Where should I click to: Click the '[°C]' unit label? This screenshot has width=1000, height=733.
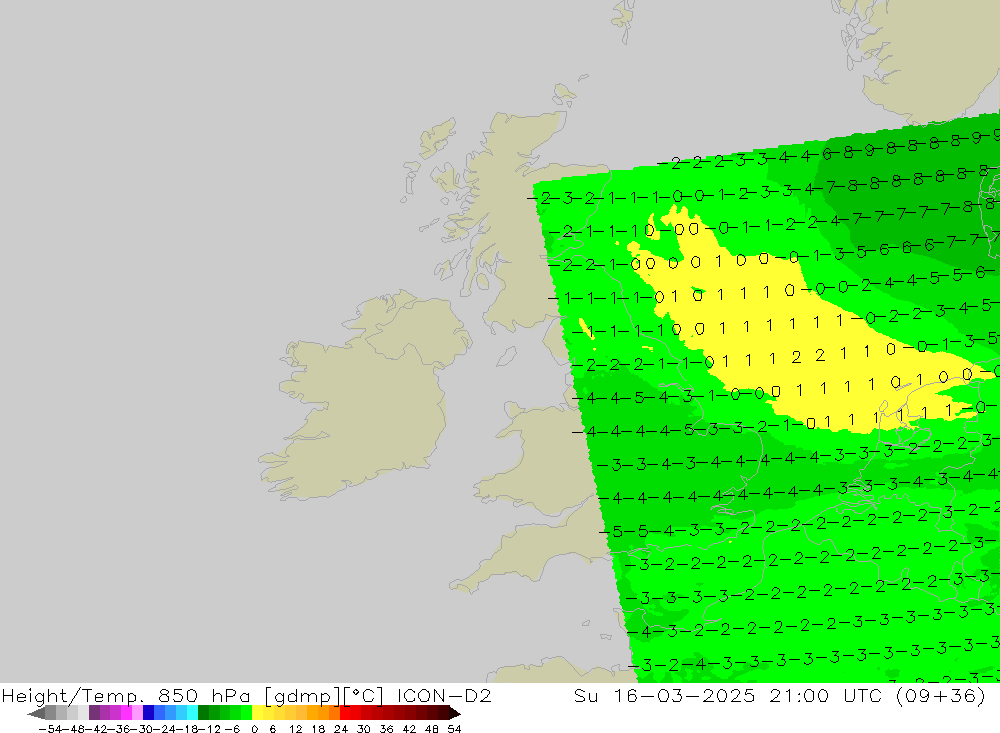(364, 696)
